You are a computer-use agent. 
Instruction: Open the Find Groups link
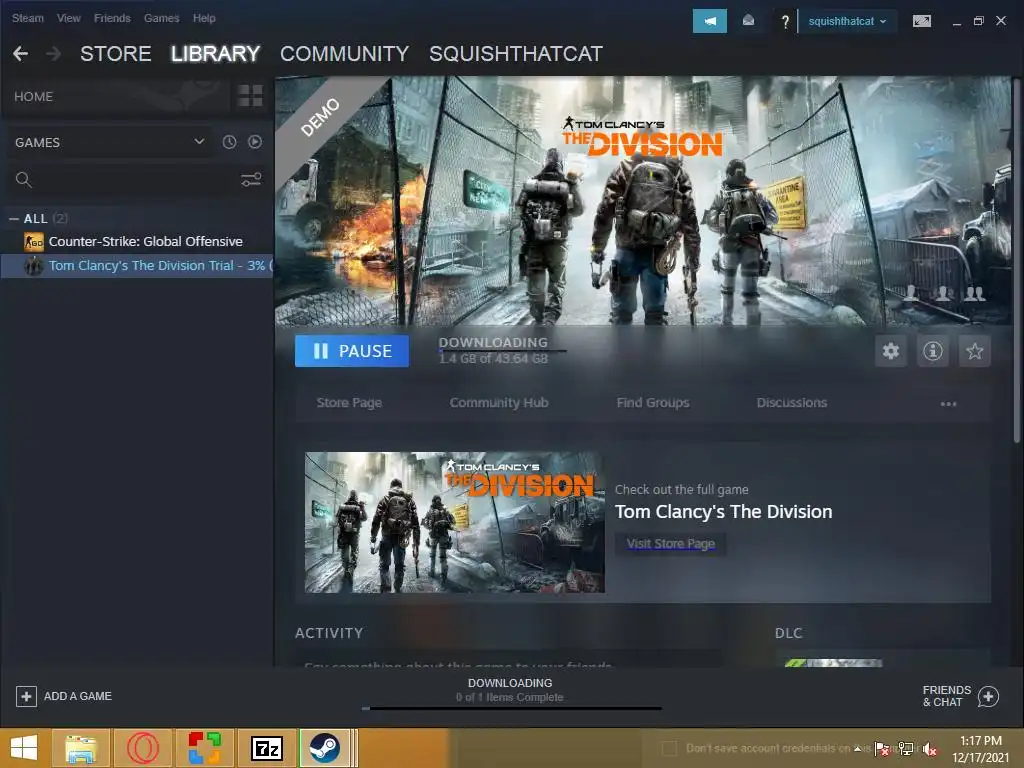coord(653,403)
